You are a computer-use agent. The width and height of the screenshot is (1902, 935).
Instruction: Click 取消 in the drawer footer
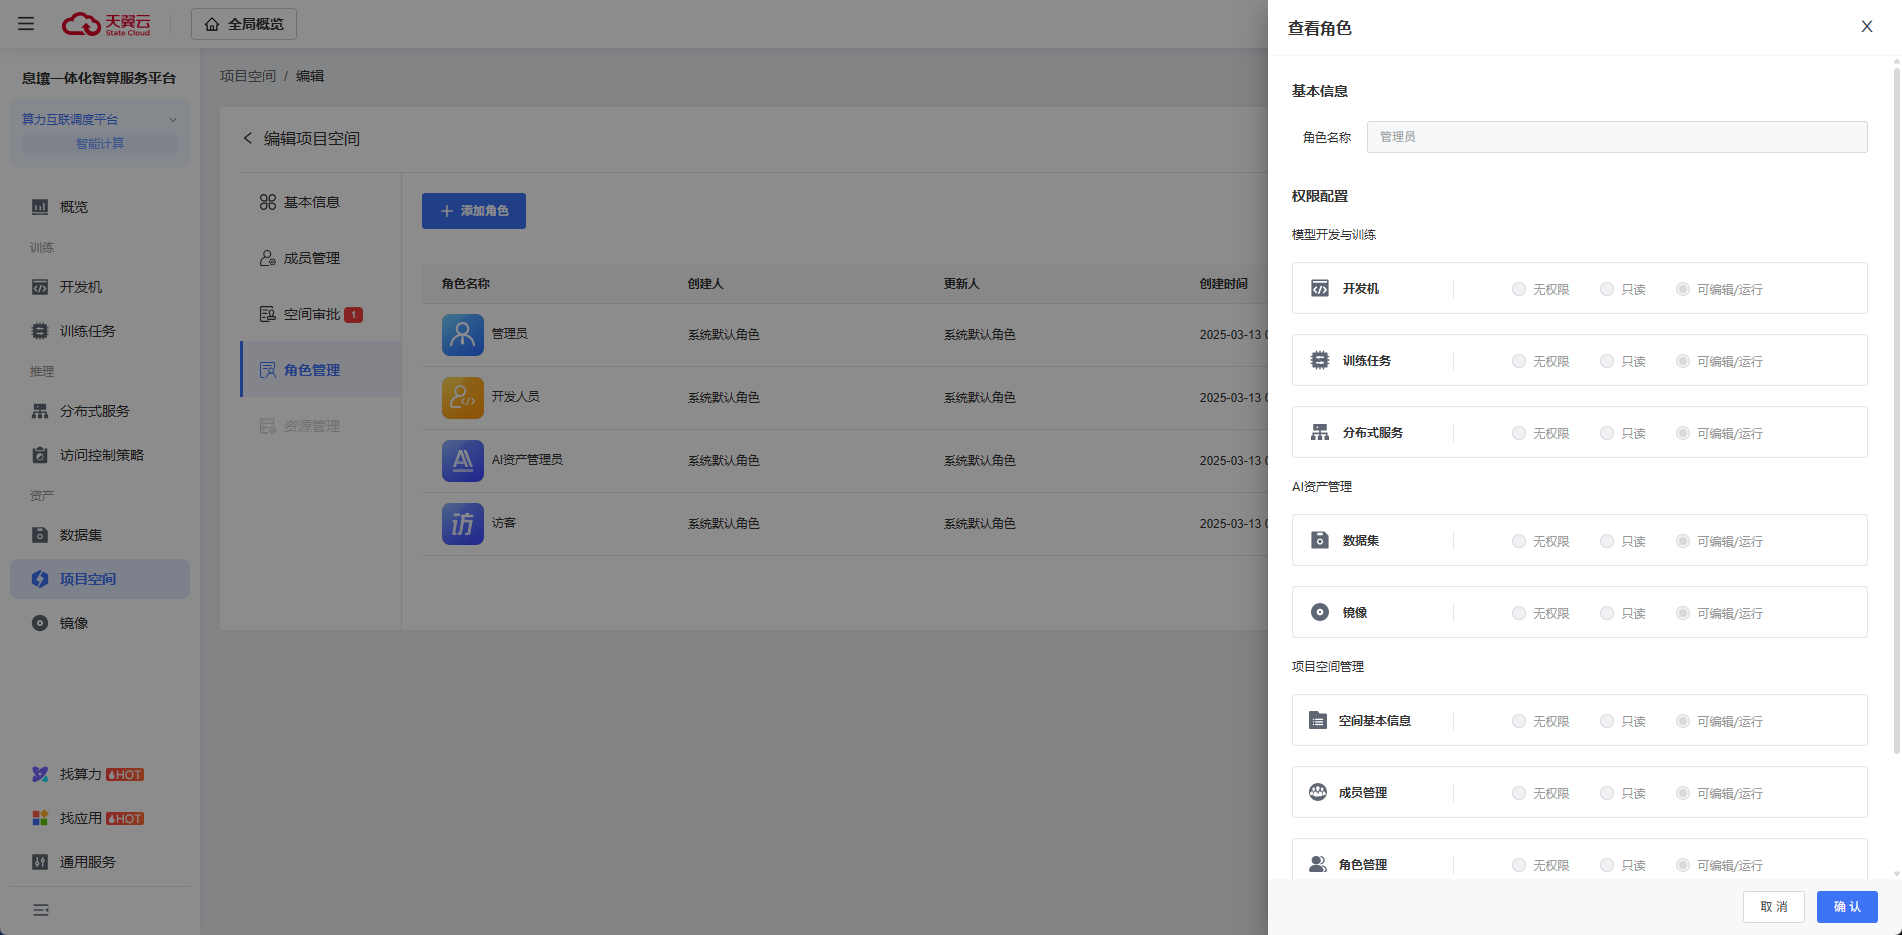click(x=1774, y=907)
